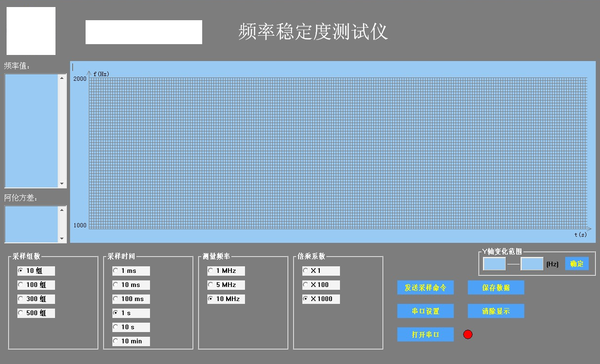Click up arrow of 频率值 list scrollbar
This screenshot has height=364, width=600.
[x=62, y=78]
